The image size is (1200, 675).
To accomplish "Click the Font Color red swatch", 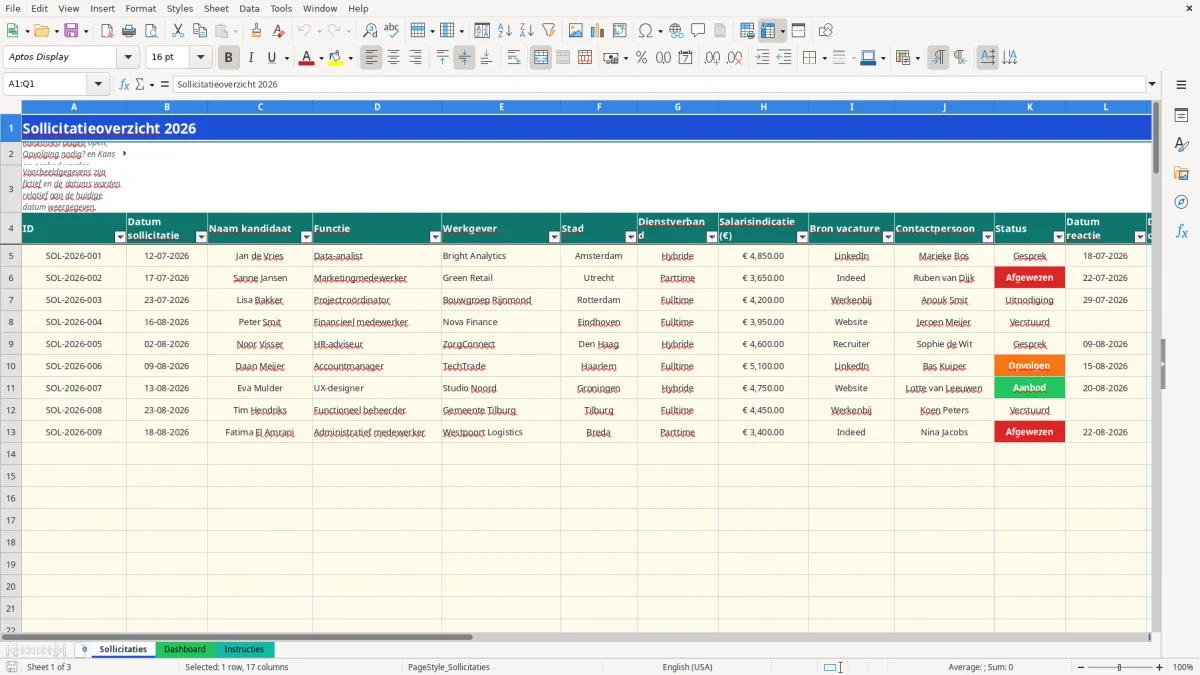I will (306, 58).
